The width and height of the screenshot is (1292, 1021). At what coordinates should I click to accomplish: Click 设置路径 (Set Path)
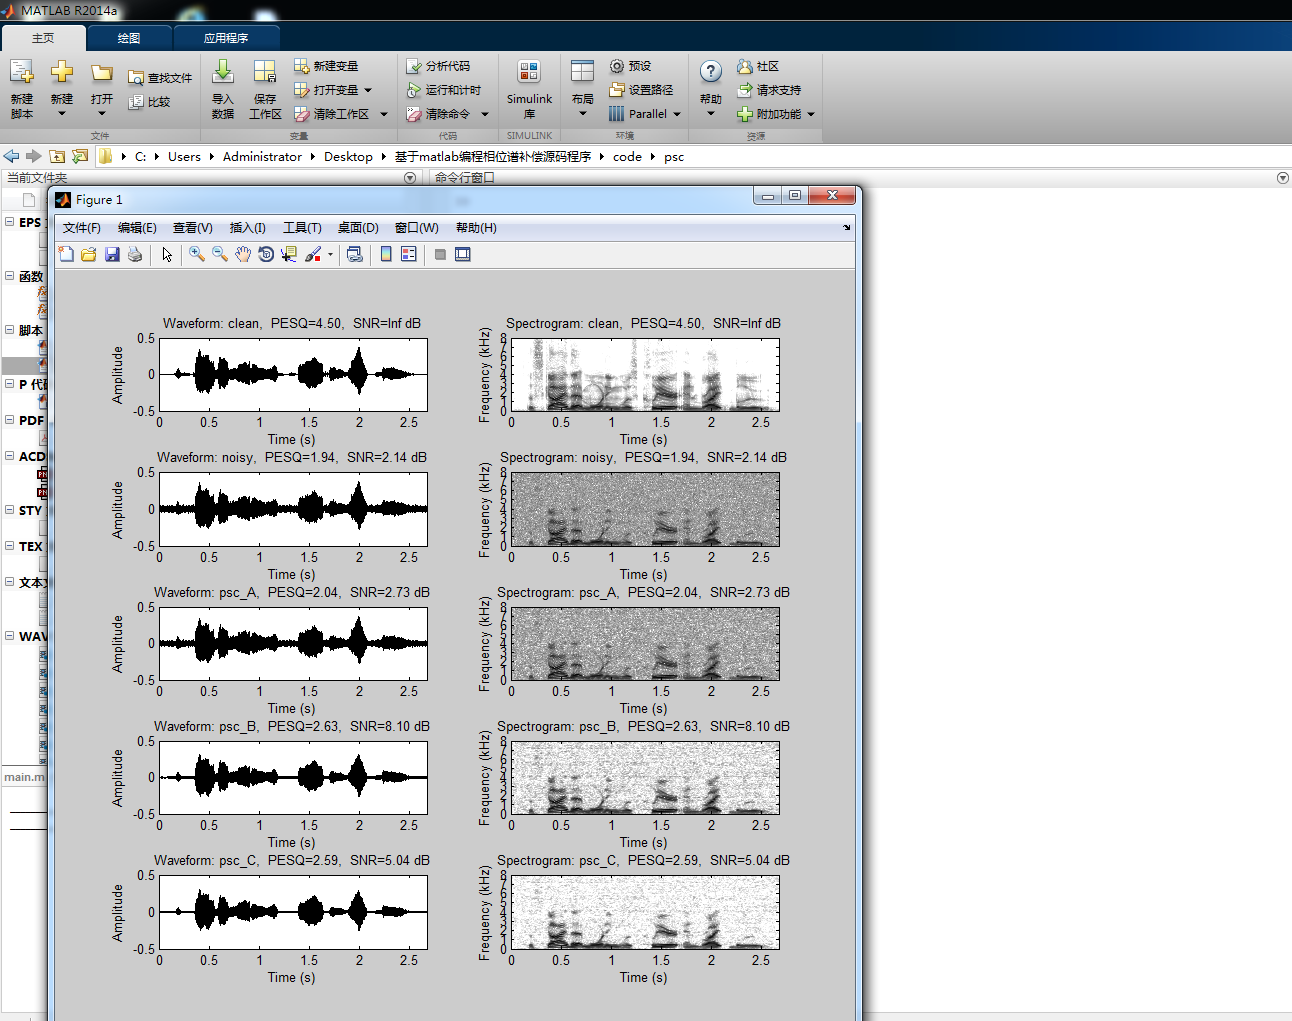point(641,89)
